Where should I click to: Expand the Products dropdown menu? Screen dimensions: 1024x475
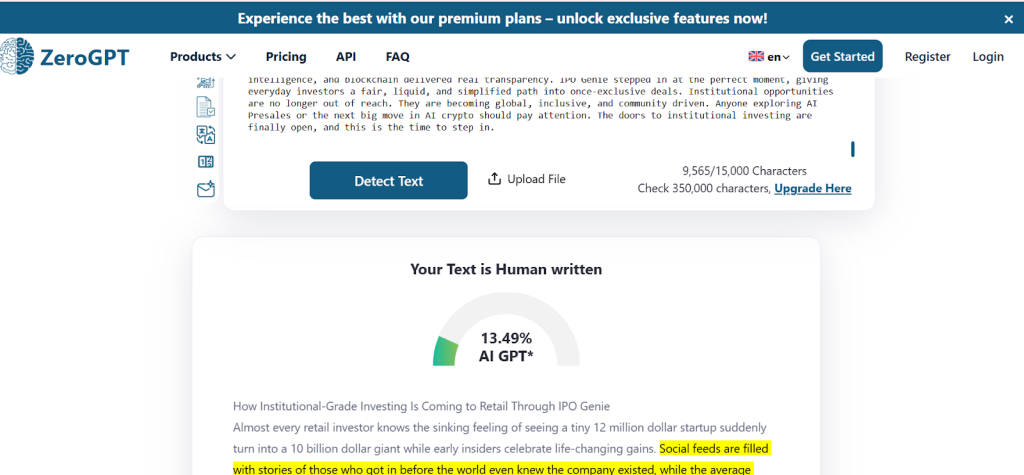point(203,57)
